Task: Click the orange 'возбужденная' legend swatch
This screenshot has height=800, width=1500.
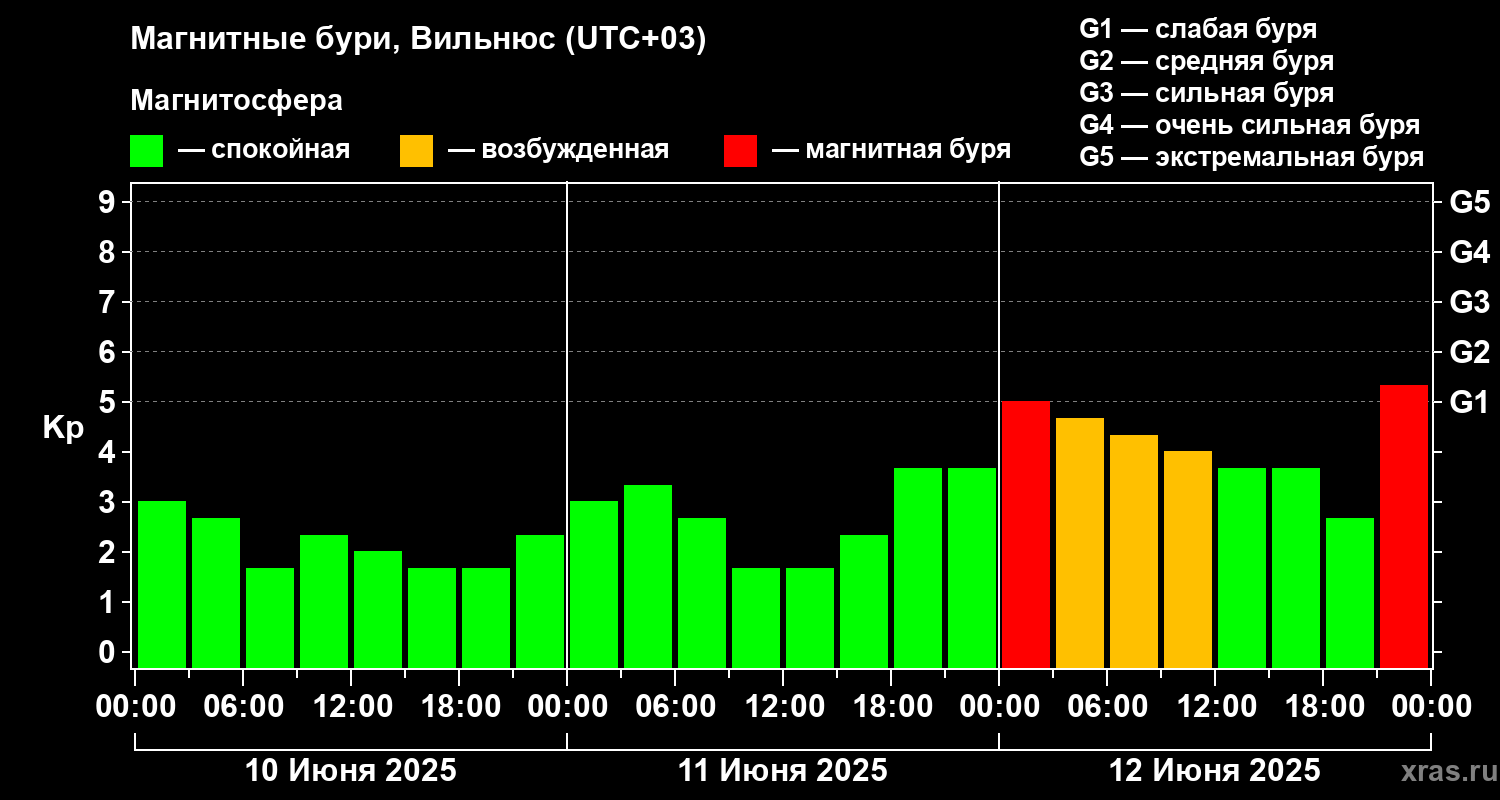Action: 416,151
